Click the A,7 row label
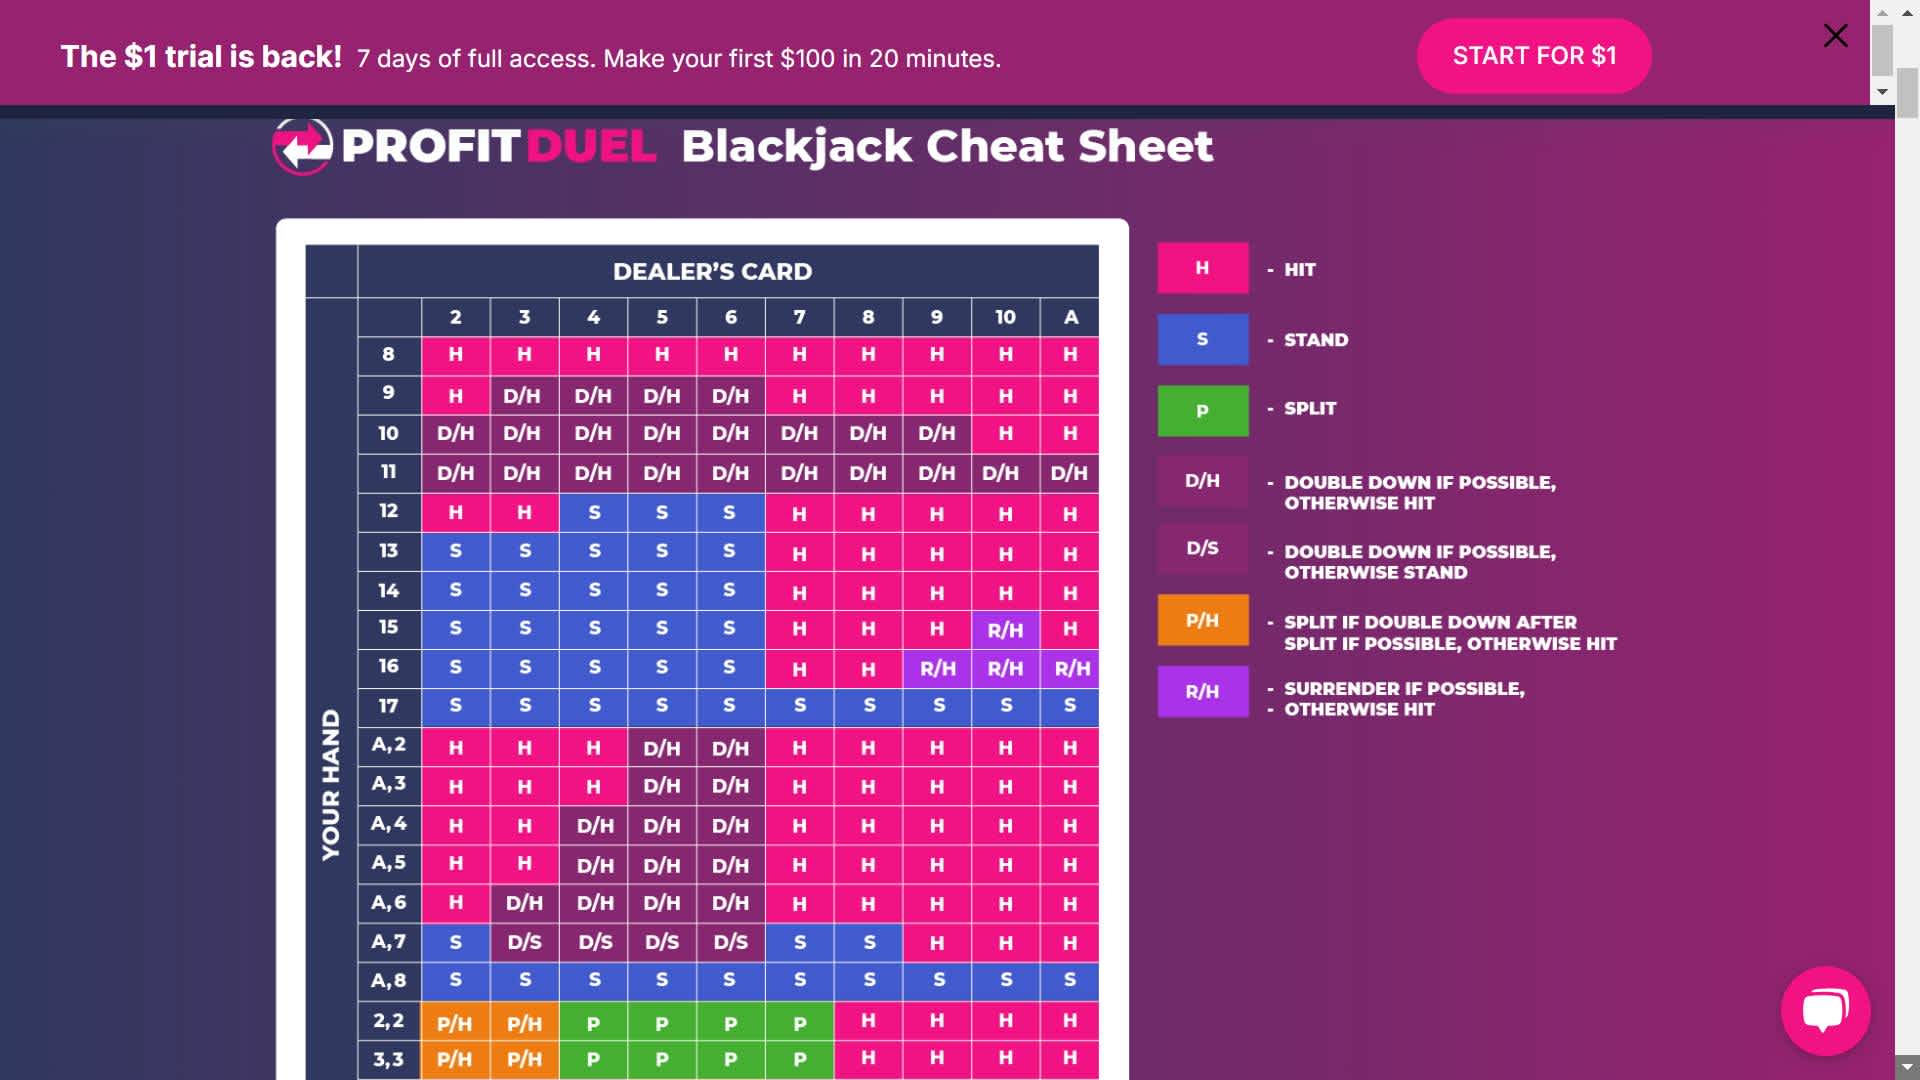 [388, 941]
